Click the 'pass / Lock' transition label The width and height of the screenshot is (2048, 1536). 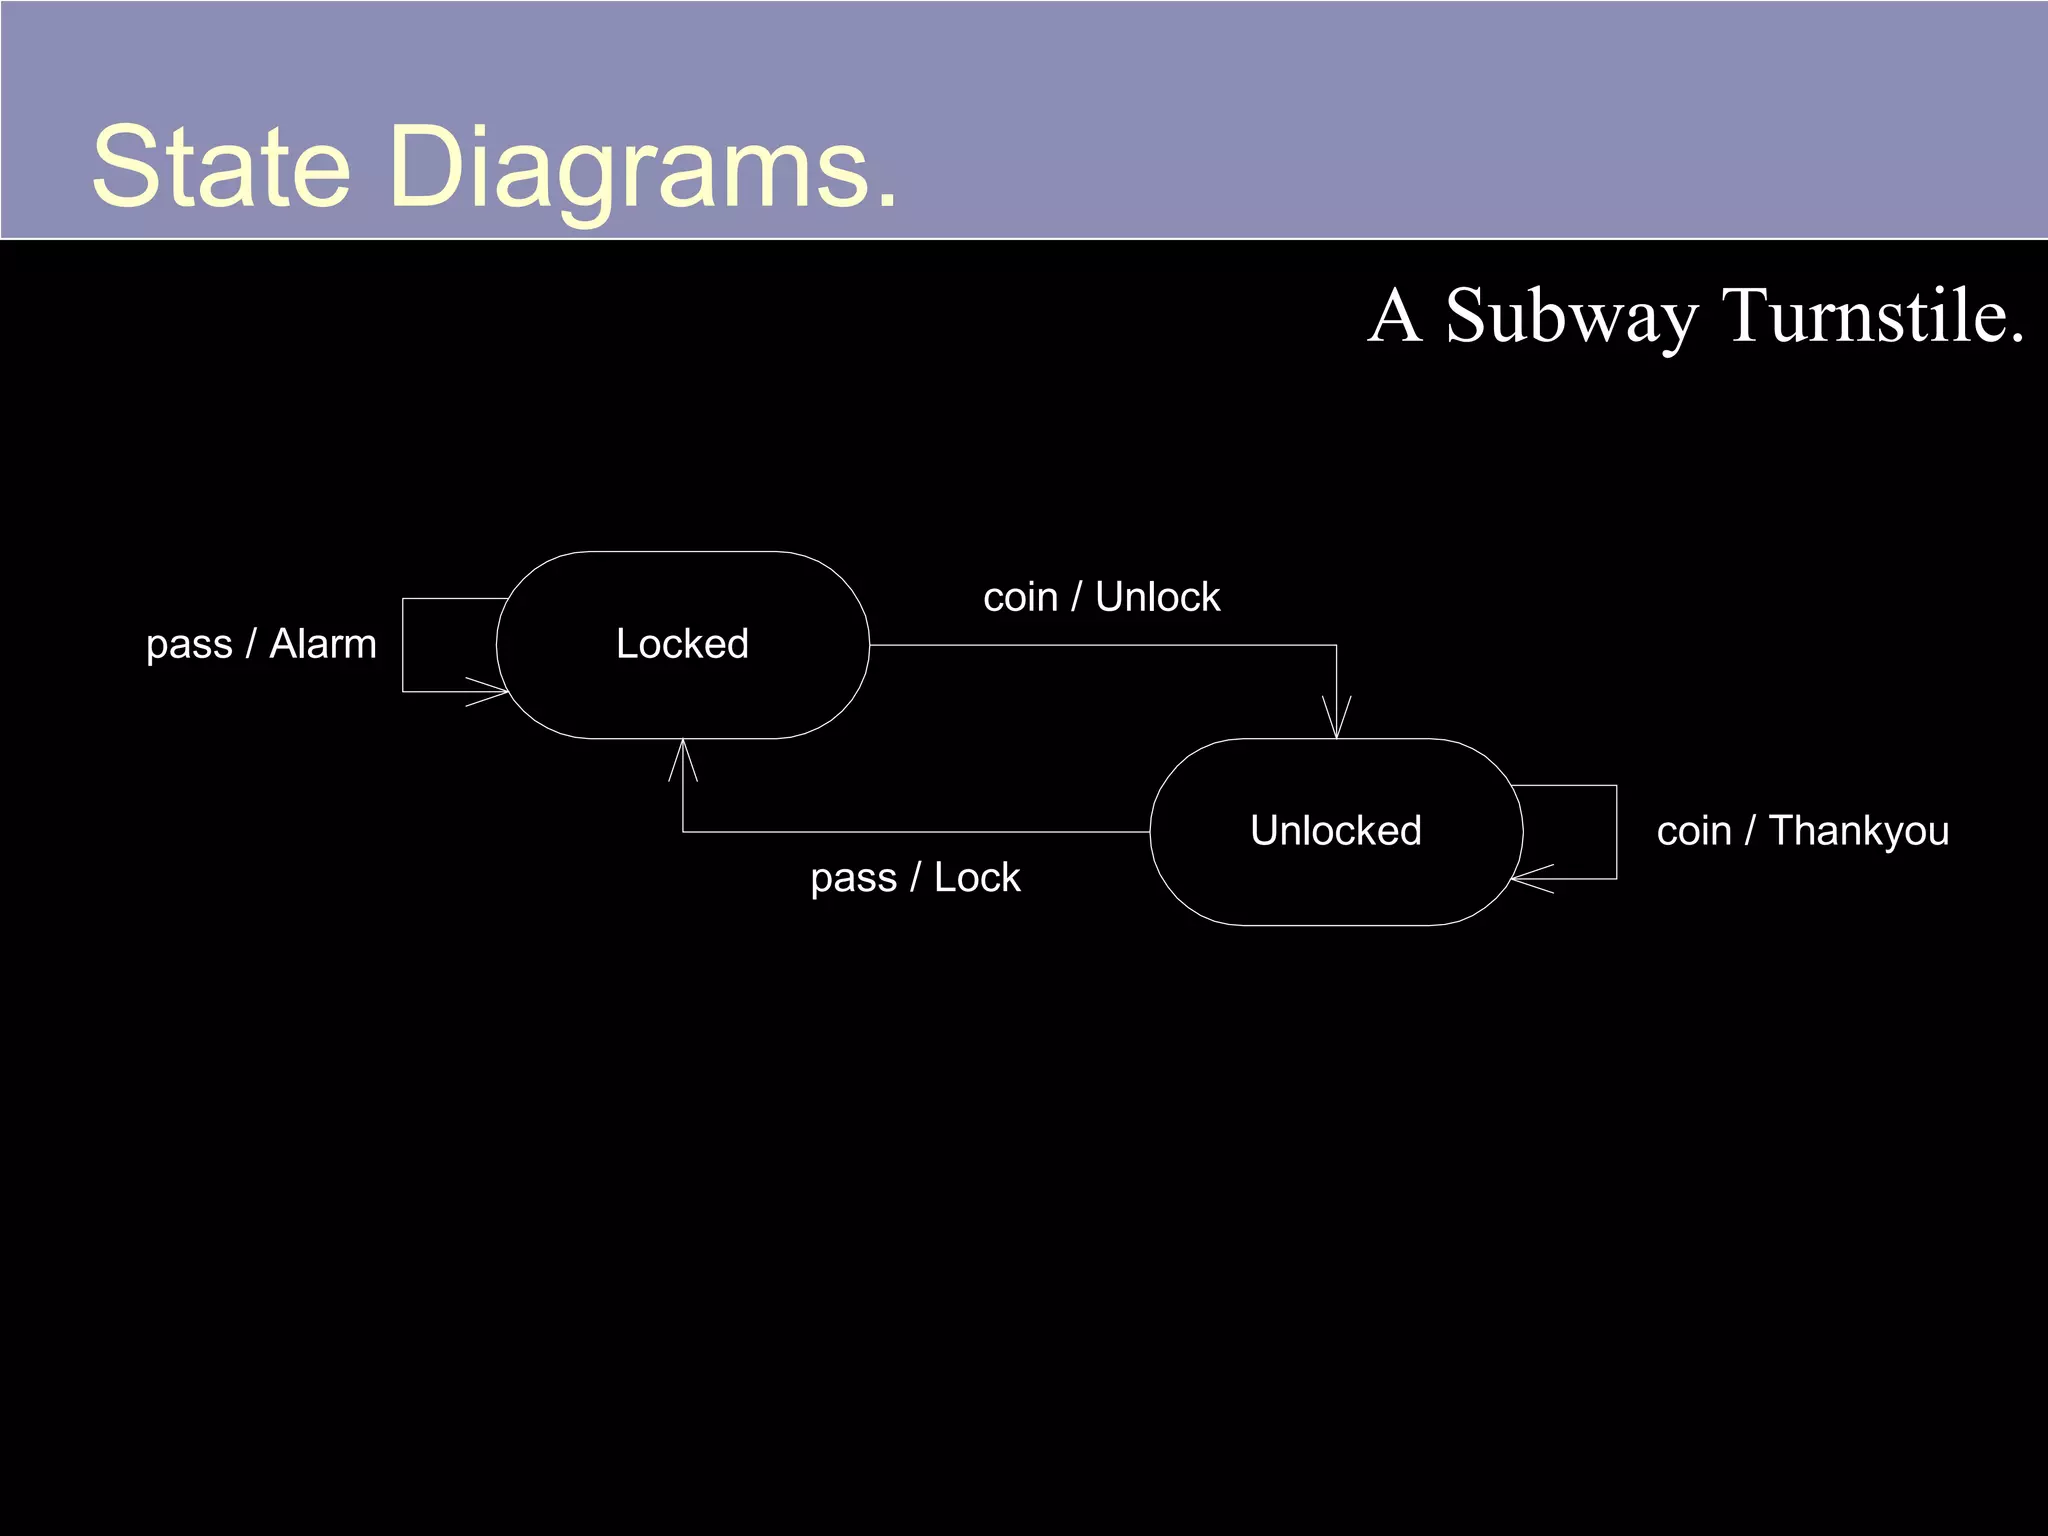pos(915,878)
